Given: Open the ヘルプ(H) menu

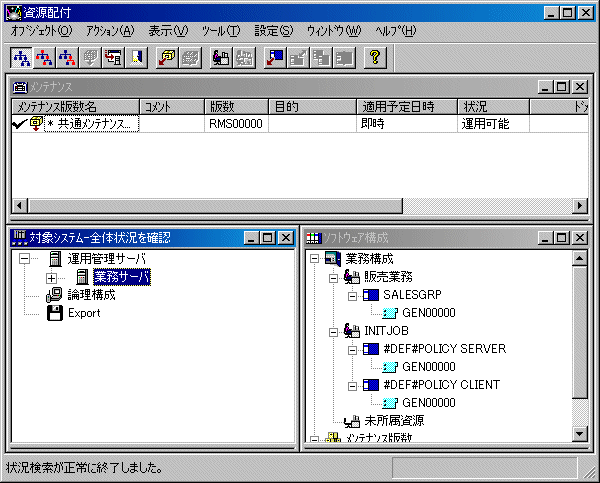Looking at the screenshot, I should tap(396, 31).
